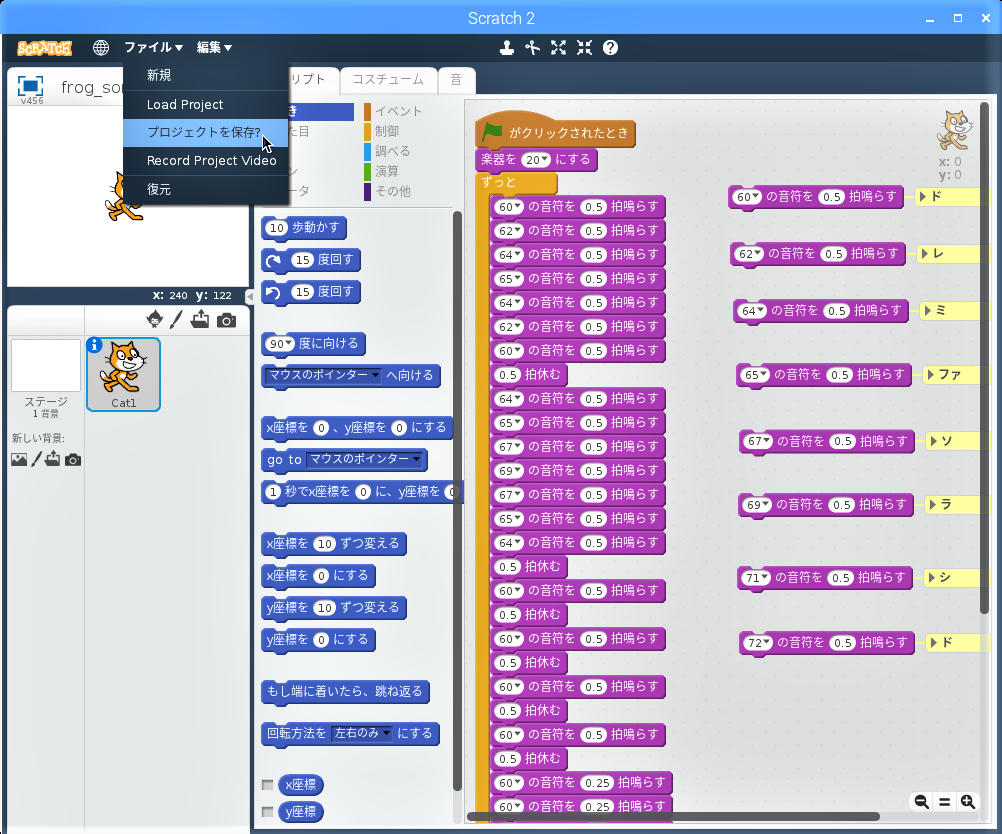Select the その他 block category
Image resolution: width=1002 pixels, height=834 pixels.
388,191
